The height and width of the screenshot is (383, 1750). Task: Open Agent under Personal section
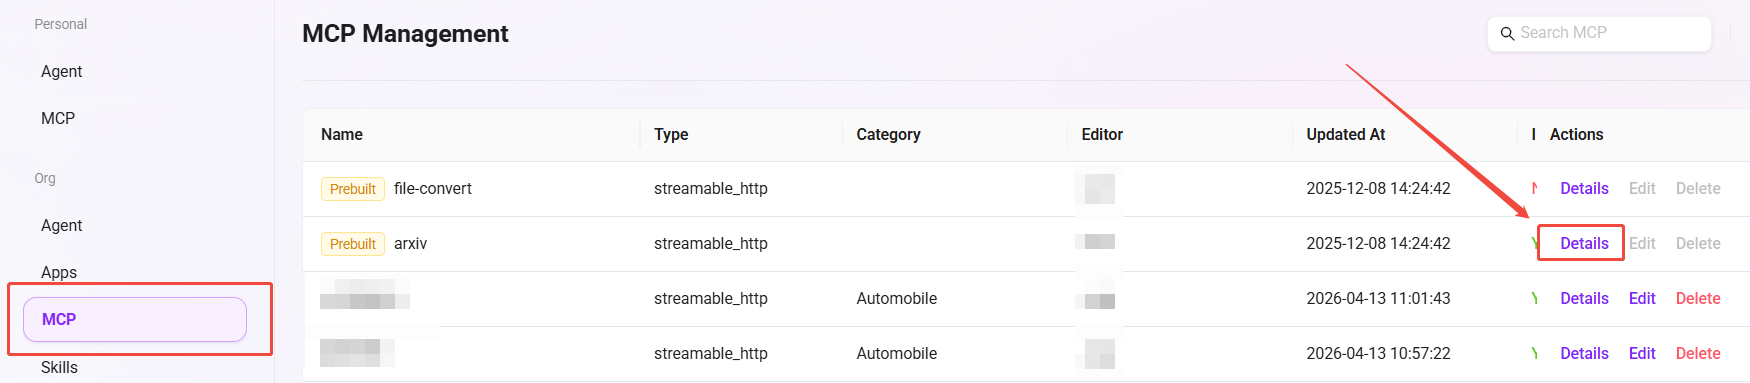62,71
